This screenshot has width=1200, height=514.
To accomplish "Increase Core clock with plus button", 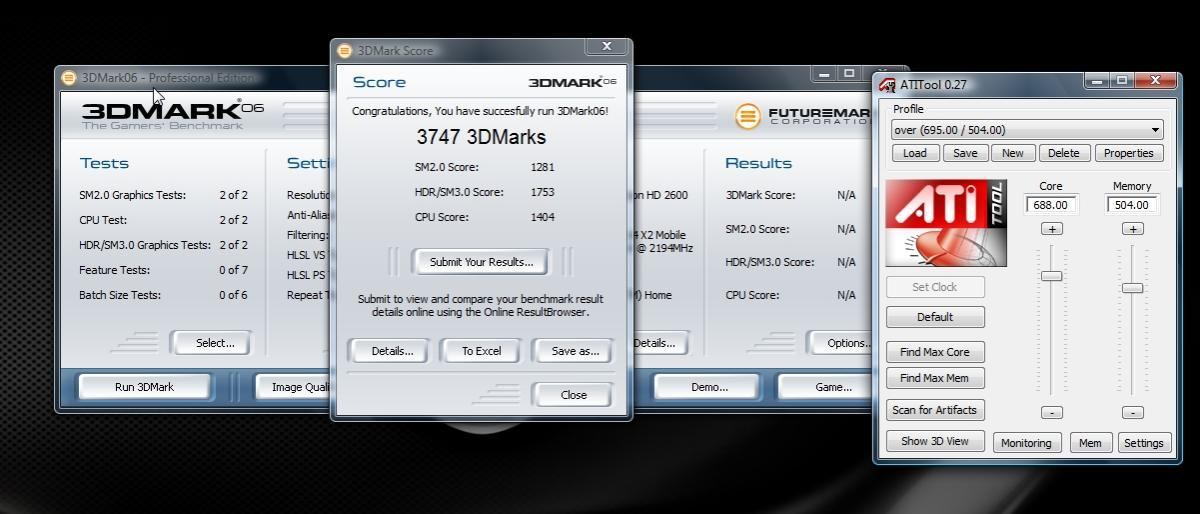I will click(x=1051, y=229).
